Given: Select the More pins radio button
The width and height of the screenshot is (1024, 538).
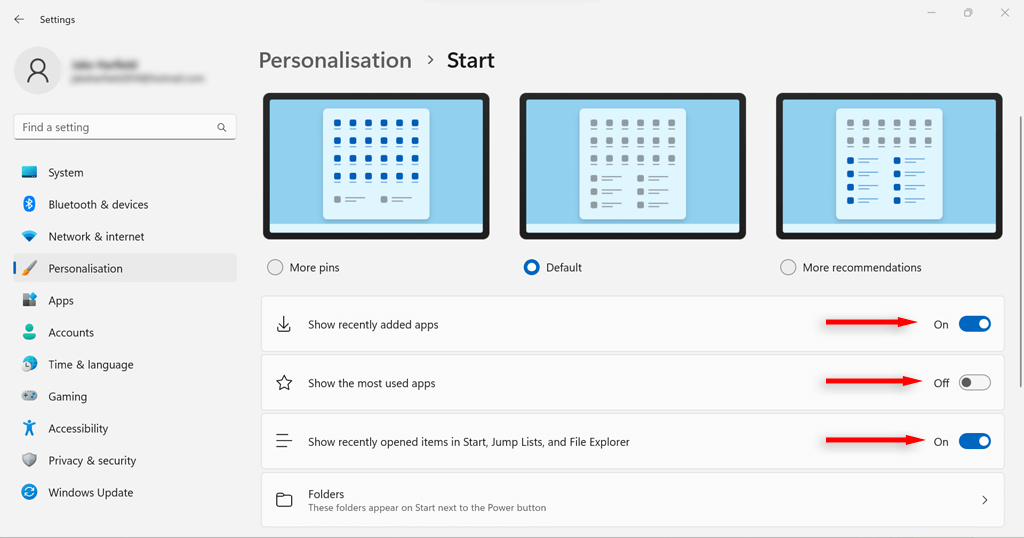Looking at the screenshot, I should 275,267.
